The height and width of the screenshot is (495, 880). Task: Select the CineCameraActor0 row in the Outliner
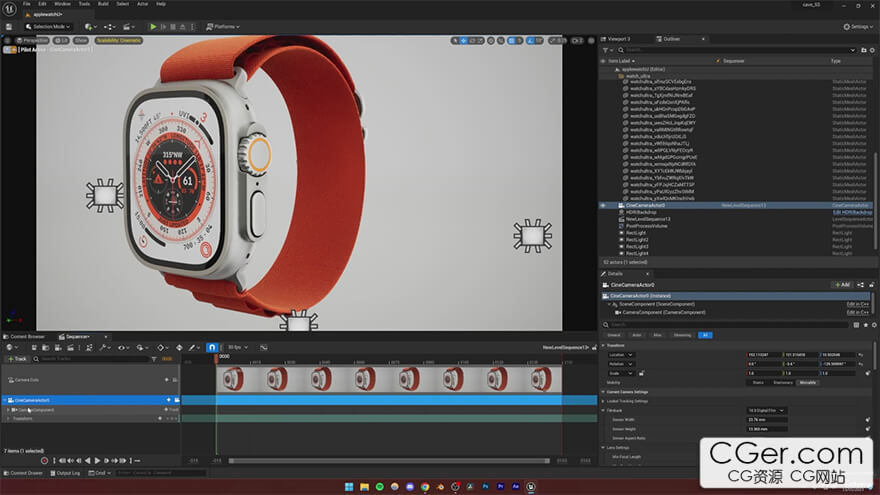pyautogui.click(x=736, y=205)
